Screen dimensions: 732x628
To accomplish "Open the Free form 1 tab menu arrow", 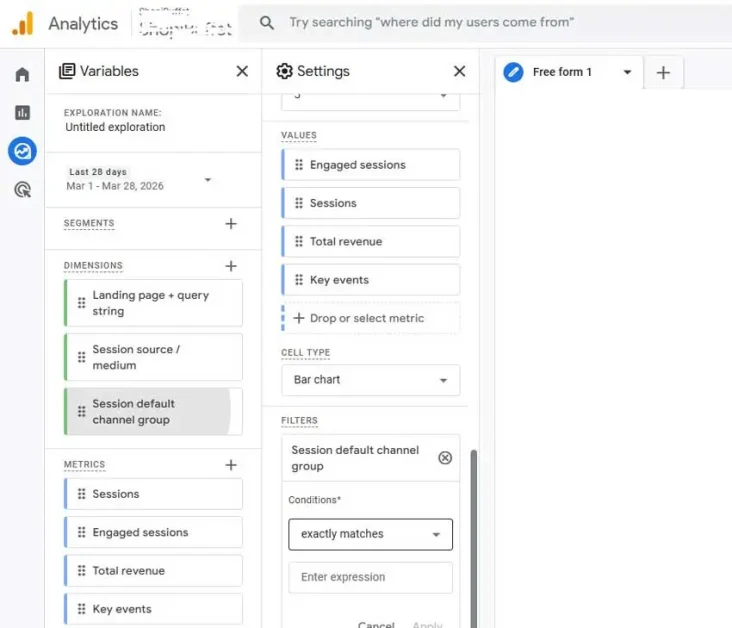I will (x=627, y=72).
